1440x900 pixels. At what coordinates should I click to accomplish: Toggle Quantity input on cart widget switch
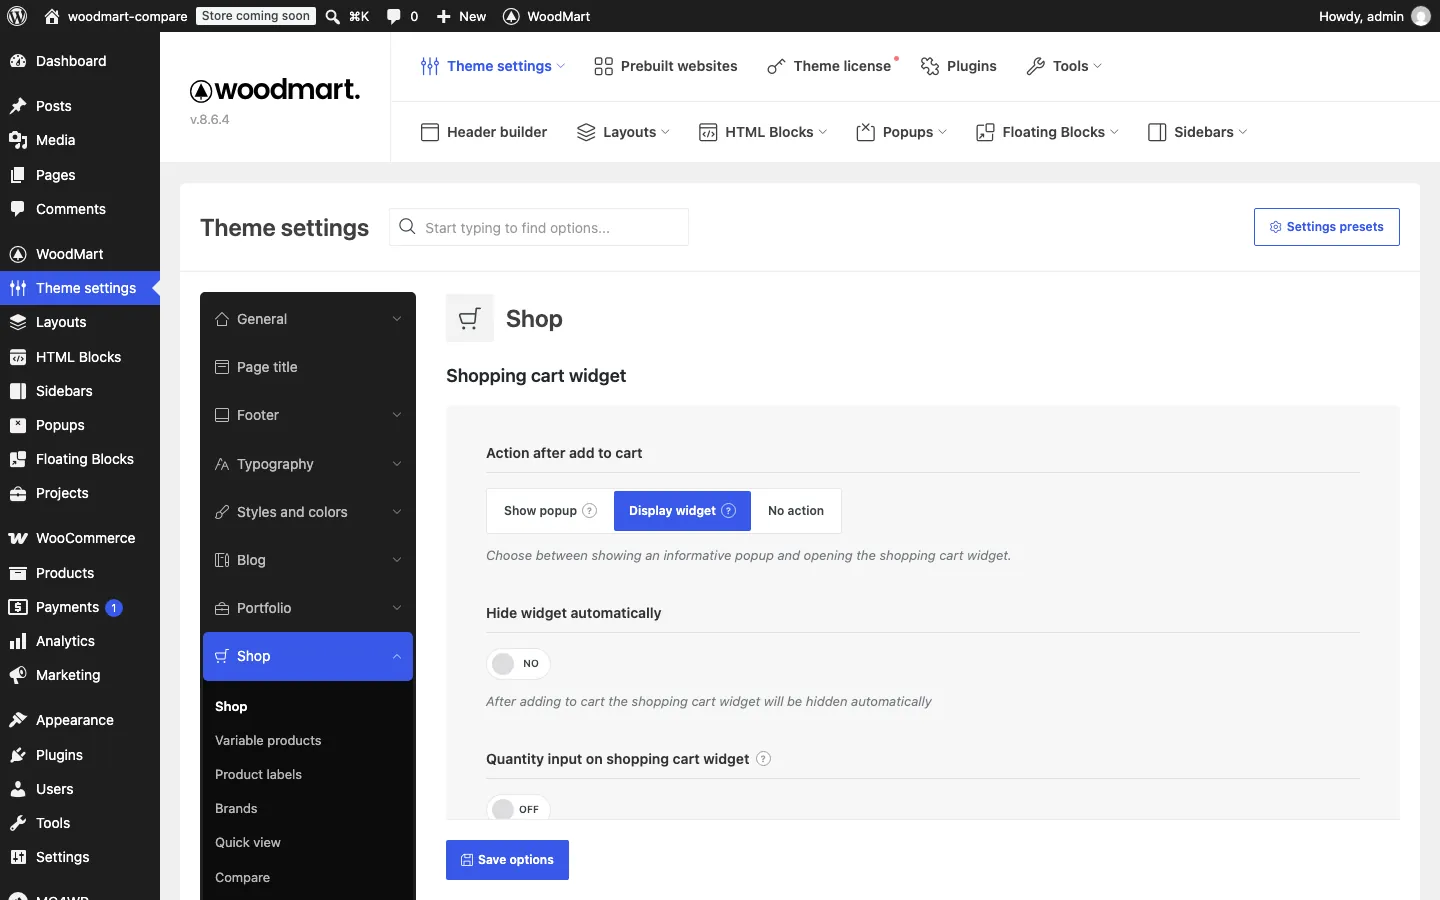tap(518, 809)
